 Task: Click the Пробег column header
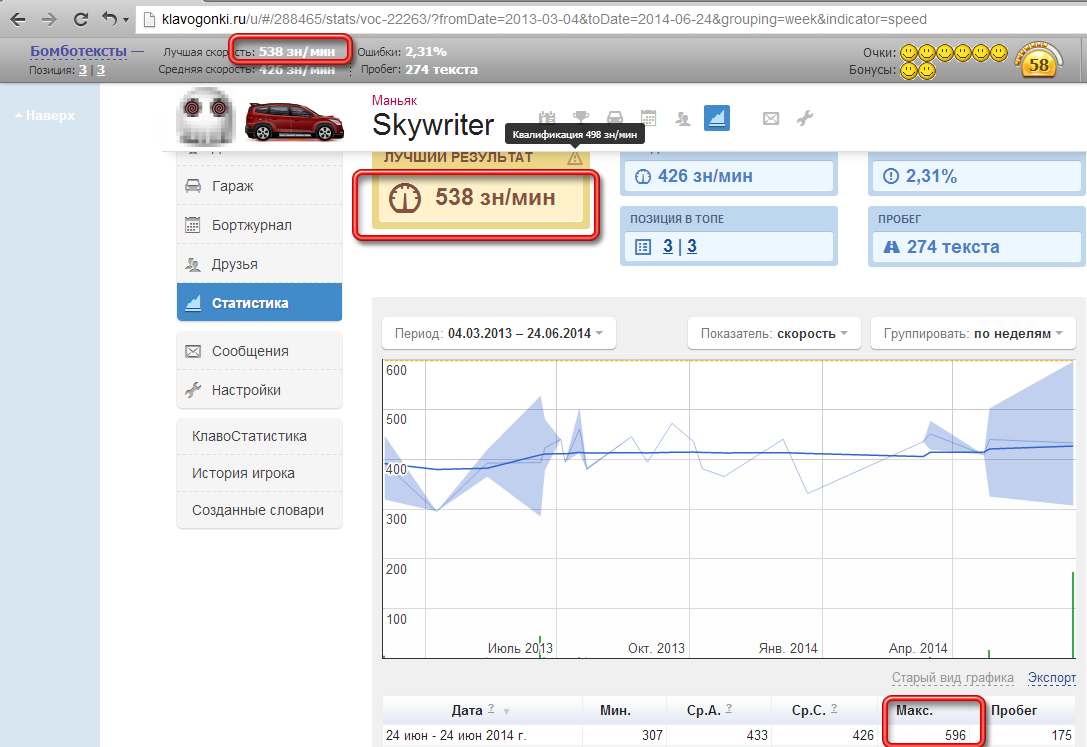coord(1014,710)
